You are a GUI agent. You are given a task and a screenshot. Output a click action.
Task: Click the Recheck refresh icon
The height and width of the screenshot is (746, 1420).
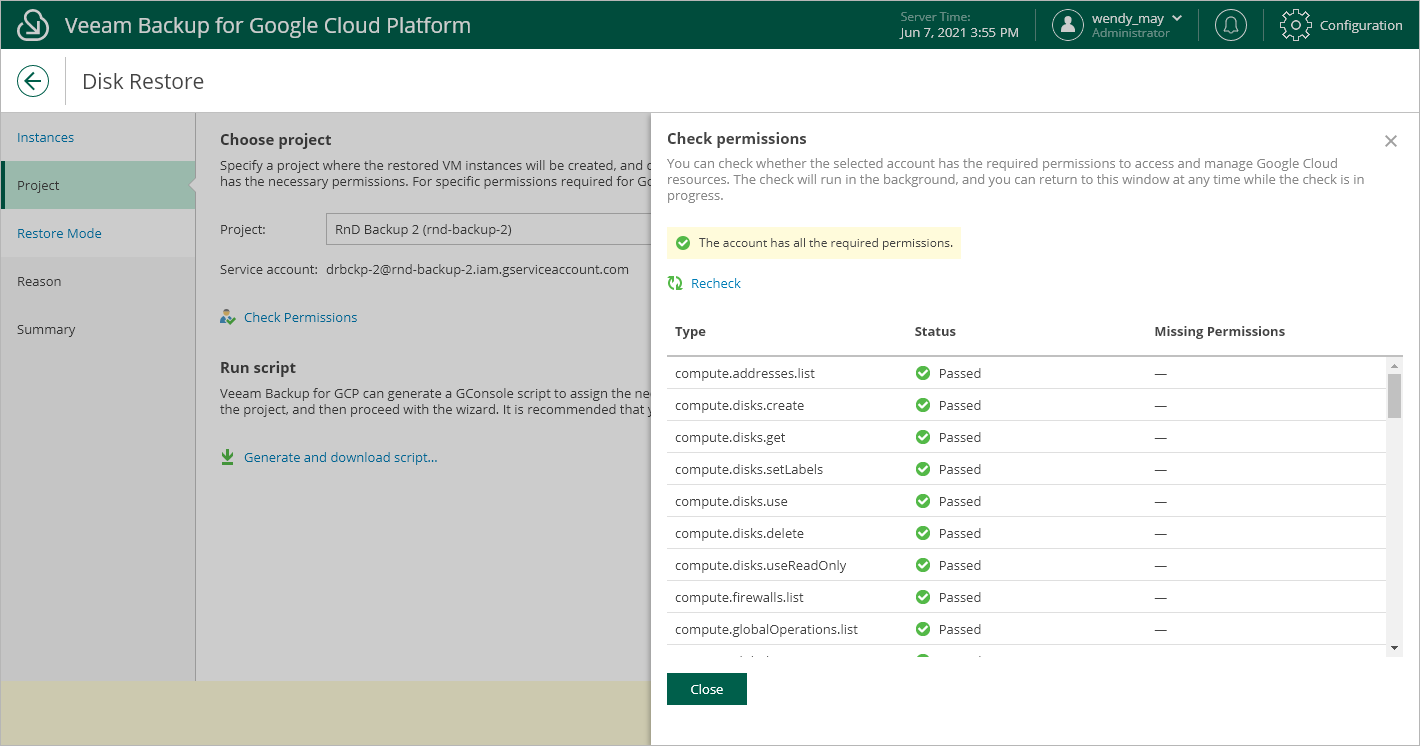[675, 283]
